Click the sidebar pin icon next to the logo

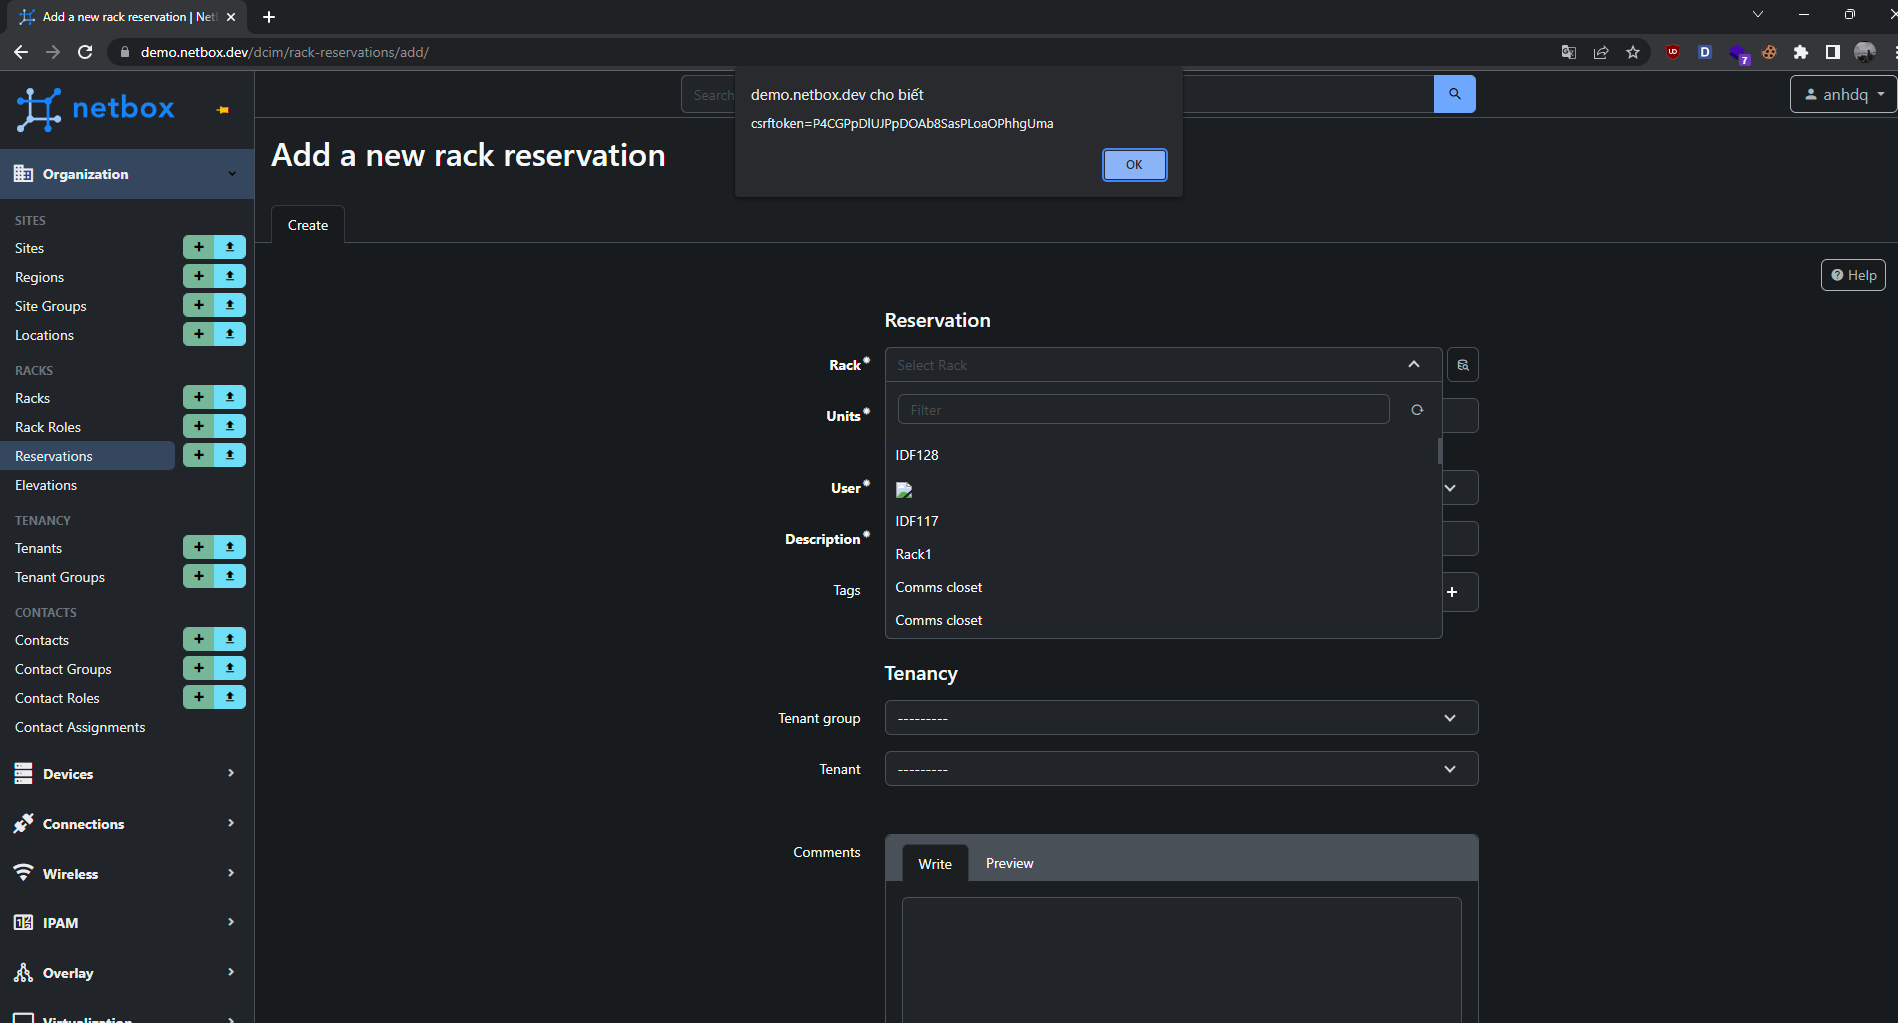tap(222, 111)
